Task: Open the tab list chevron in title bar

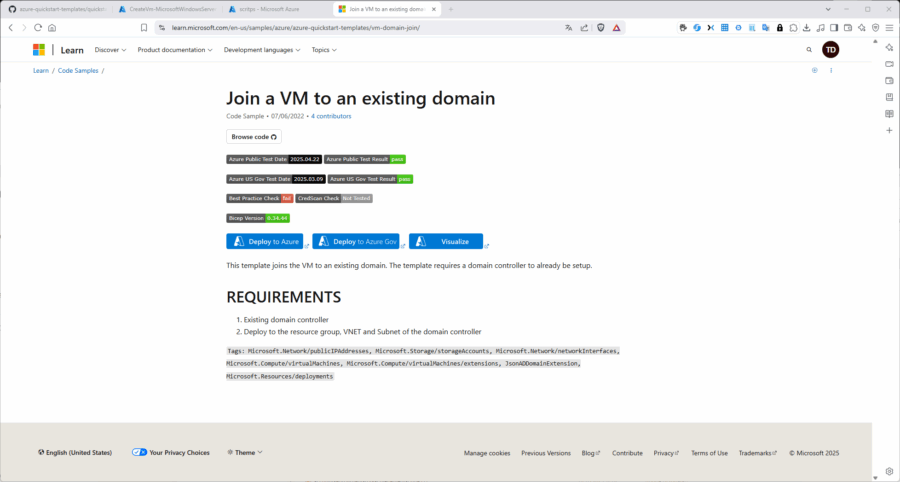Action: coord(828,9)
